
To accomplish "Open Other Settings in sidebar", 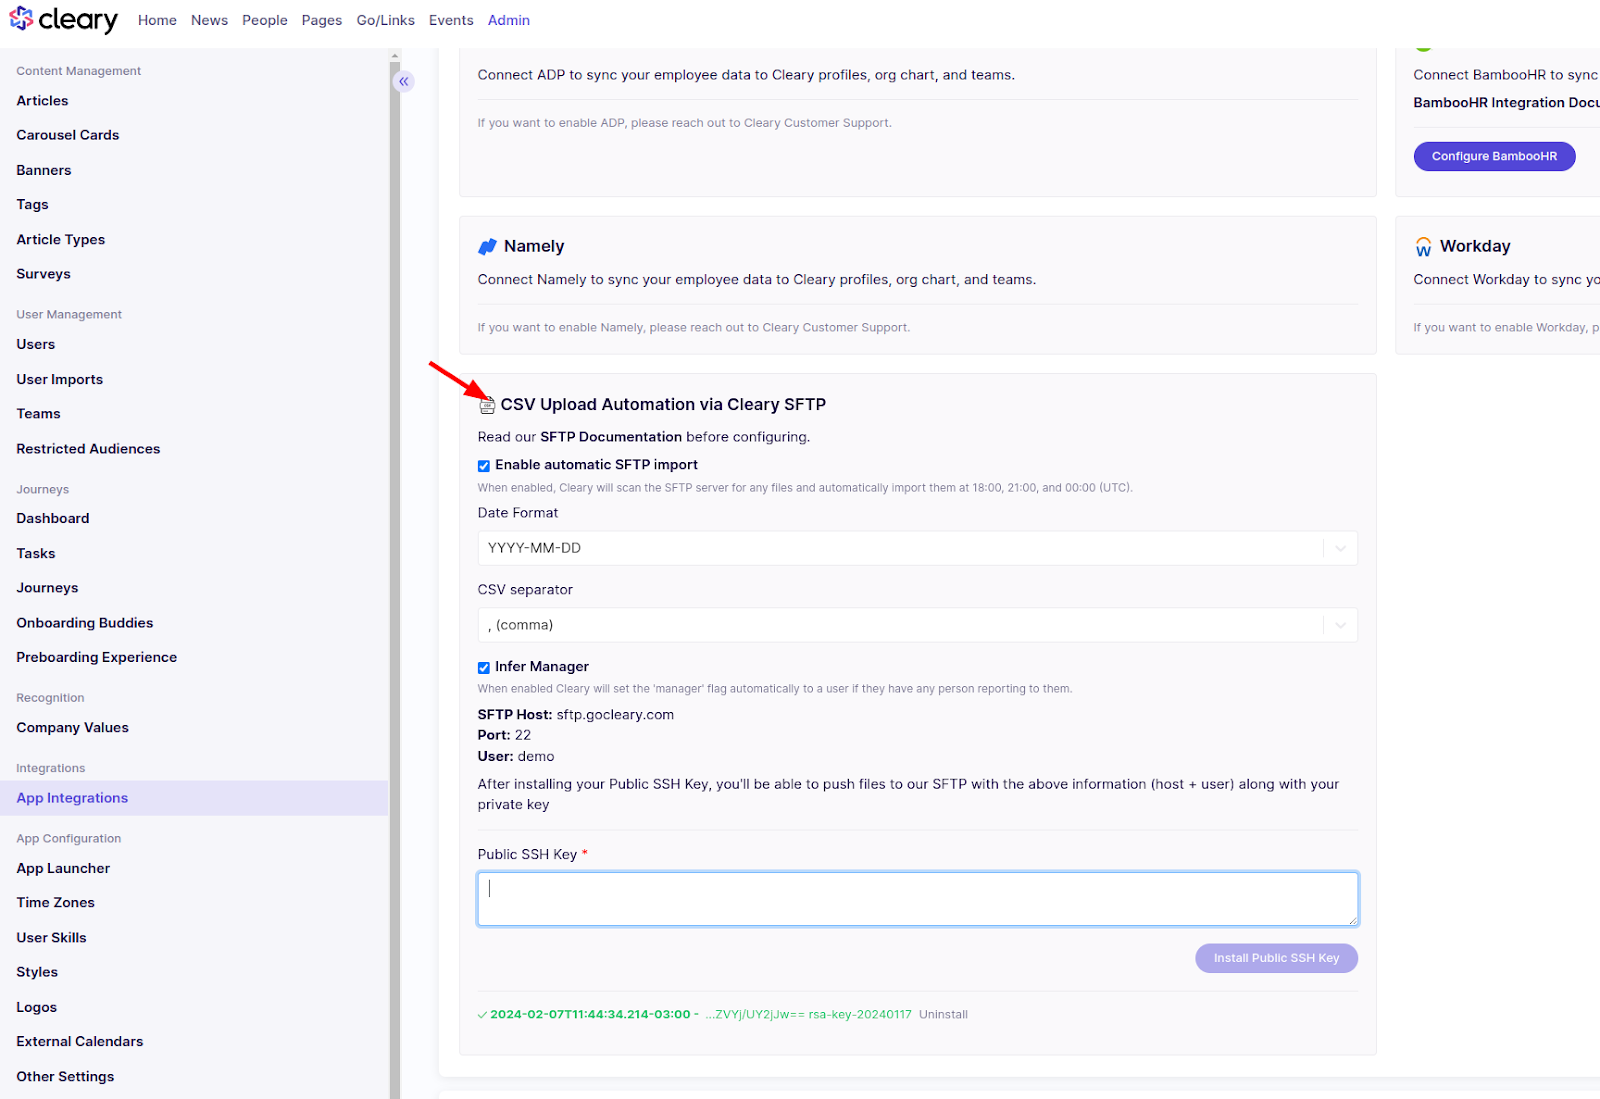I will (65, 1077).
